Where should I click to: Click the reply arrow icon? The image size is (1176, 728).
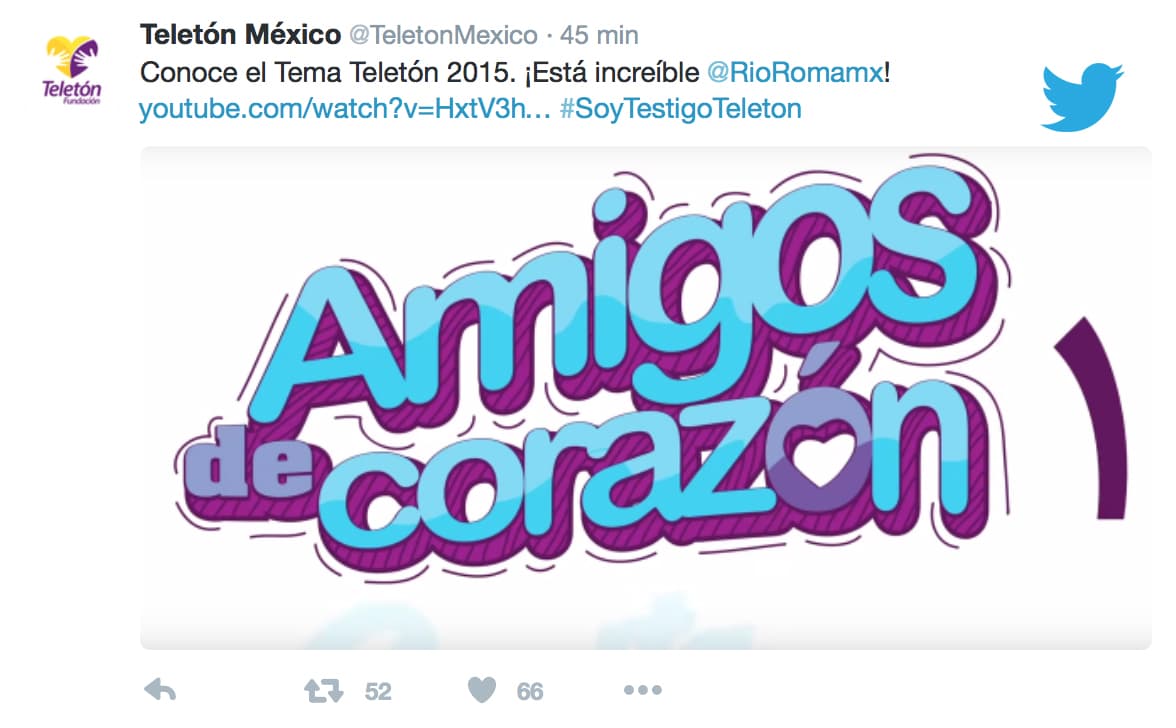click(160, 690)
